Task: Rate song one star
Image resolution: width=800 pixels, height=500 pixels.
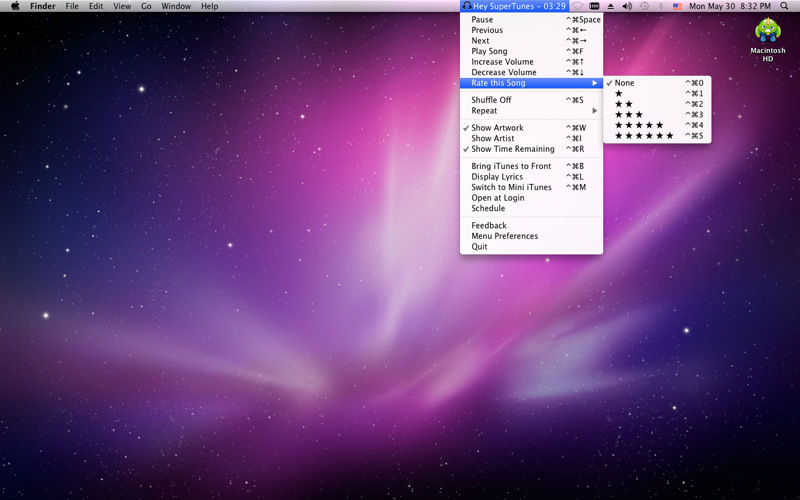Action: pyautogui.click(x=657, y=93)
